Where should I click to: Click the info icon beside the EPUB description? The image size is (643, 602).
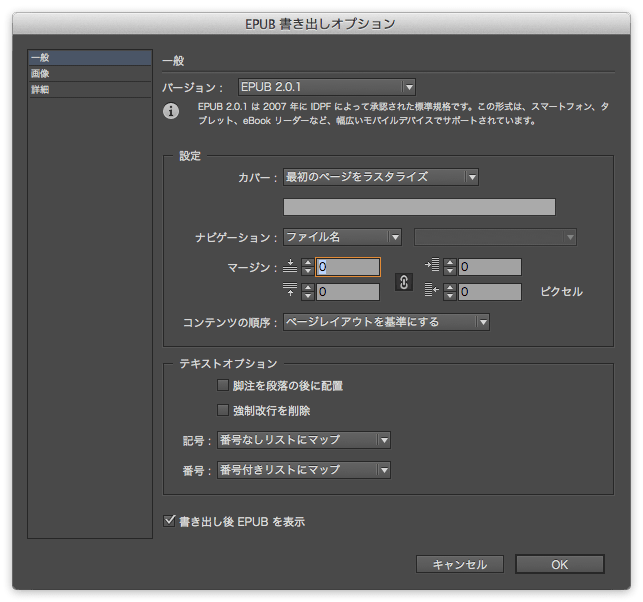point(171,111)
